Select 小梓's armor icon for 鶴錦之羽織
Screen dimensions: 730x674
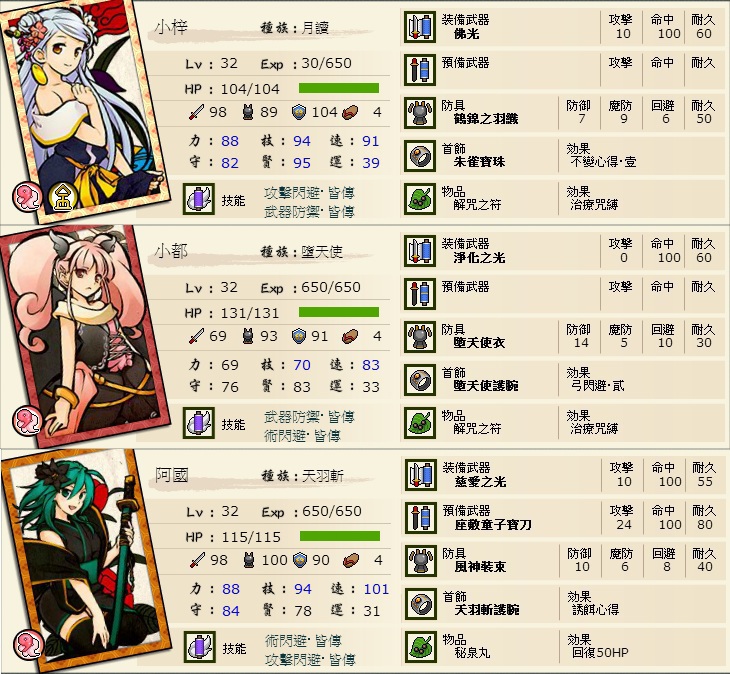click(x=419, y=113)
